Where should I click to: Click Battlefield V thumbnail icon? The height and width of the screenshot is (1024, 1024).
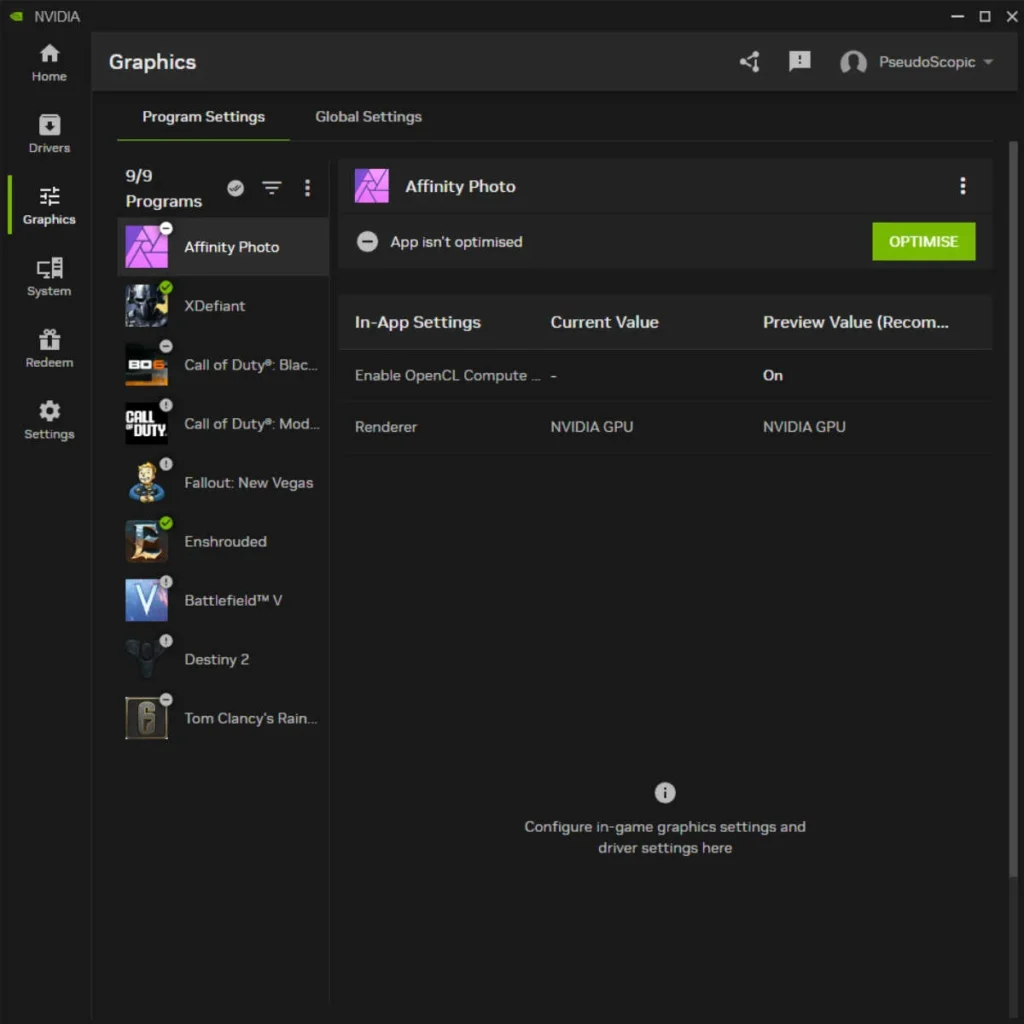point(146,600)
